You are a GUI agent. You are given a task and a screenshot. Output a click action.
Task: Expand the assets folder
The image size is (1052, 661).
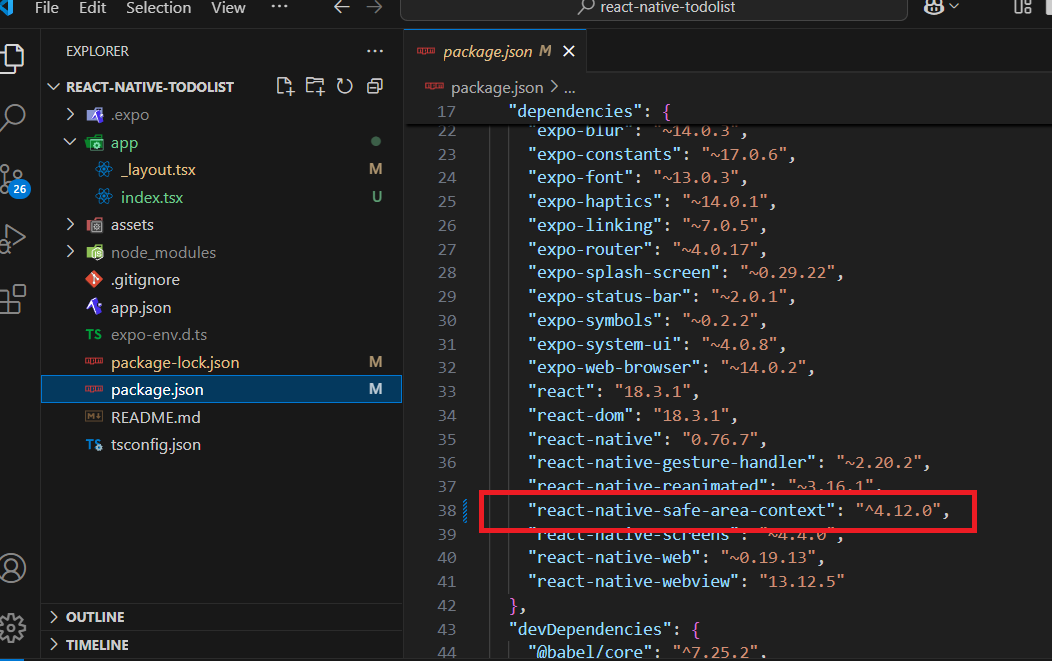[70, 225]
